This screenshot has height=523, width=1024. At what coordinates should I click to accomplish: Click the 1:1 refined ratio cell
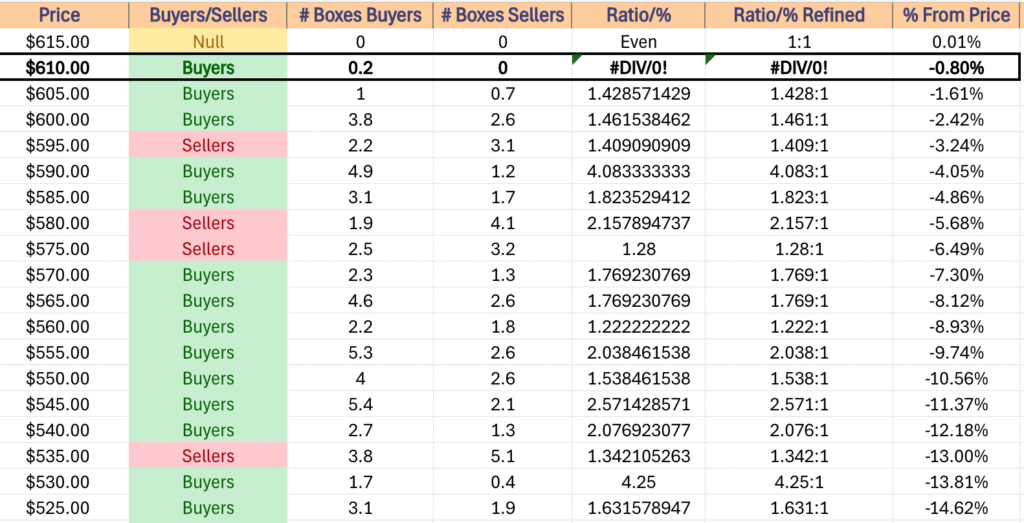[x=799, y=42]
